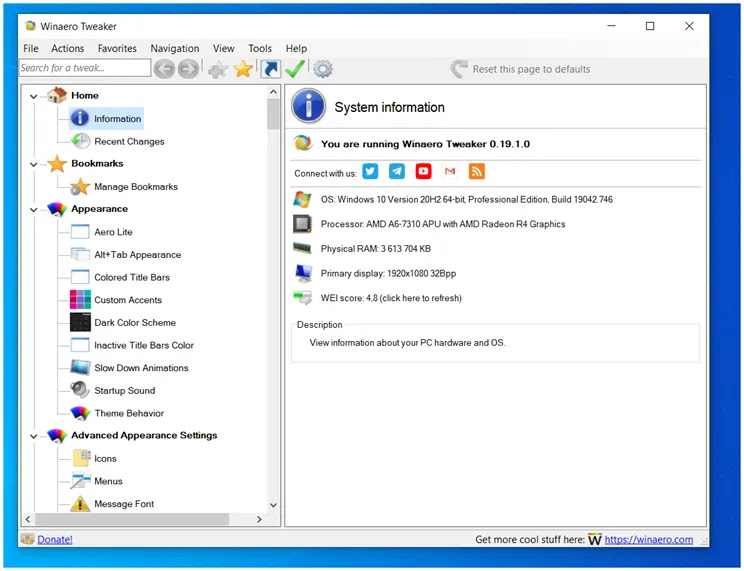Click the Advanced Appearance Settings label

[x=144, y=435]
